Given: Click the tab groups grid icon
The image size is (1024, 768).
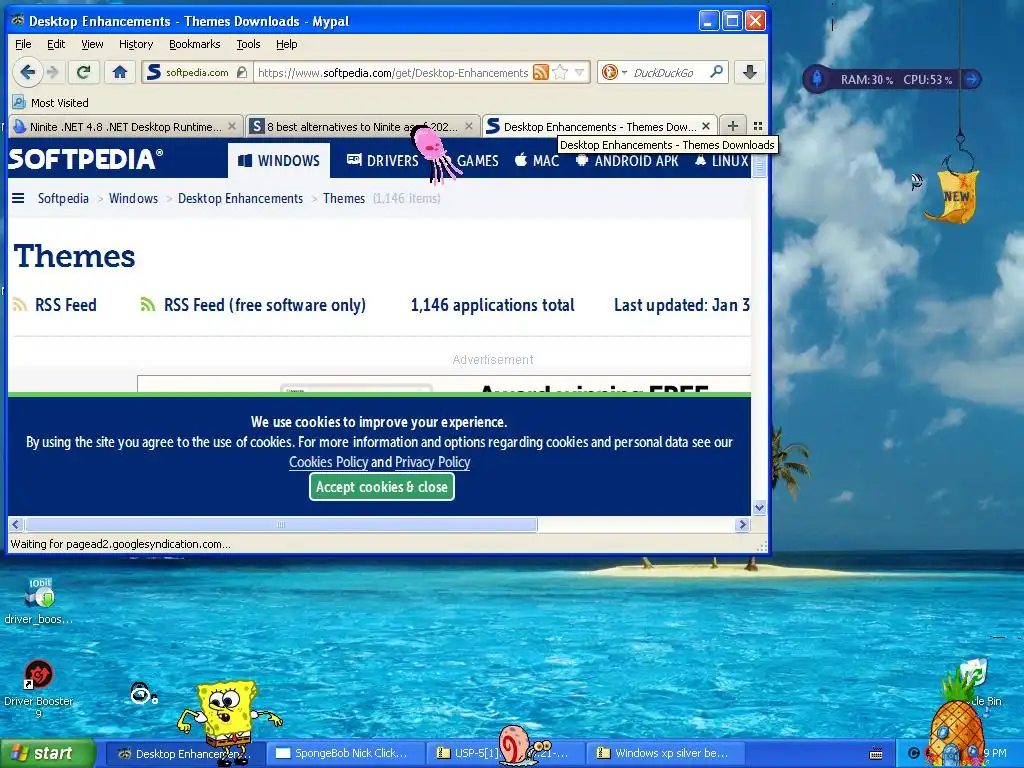Looking at the screenshot, I should (758, 126).
